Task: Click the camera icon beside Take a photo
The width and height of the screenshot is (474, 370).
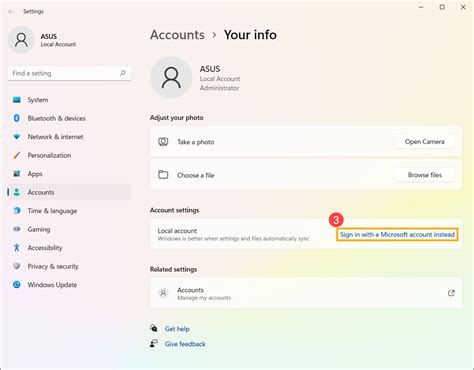Action: pyautogui.click(x=163, y=142)
